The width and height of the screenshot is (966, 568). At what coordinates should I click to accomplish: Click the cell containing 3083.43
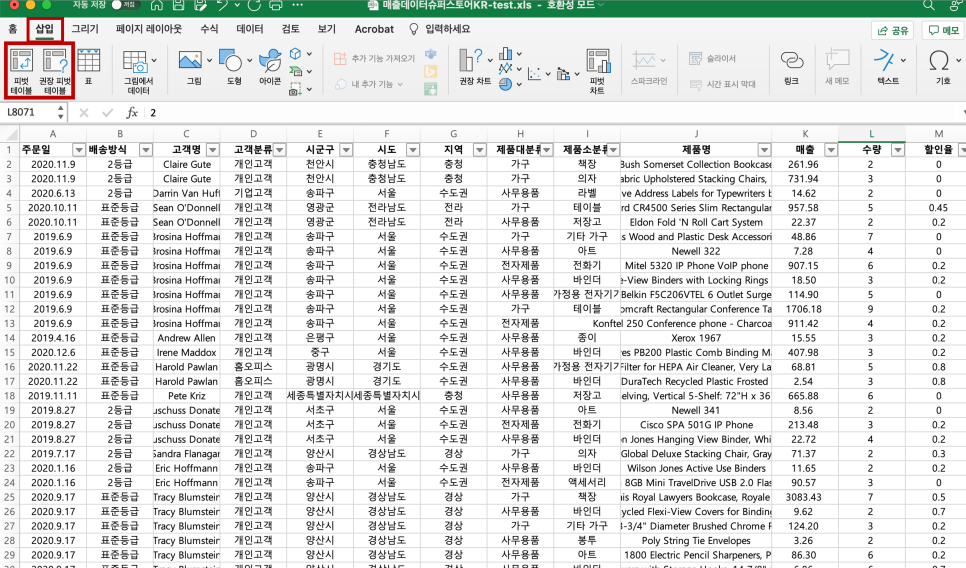[803, 497]
